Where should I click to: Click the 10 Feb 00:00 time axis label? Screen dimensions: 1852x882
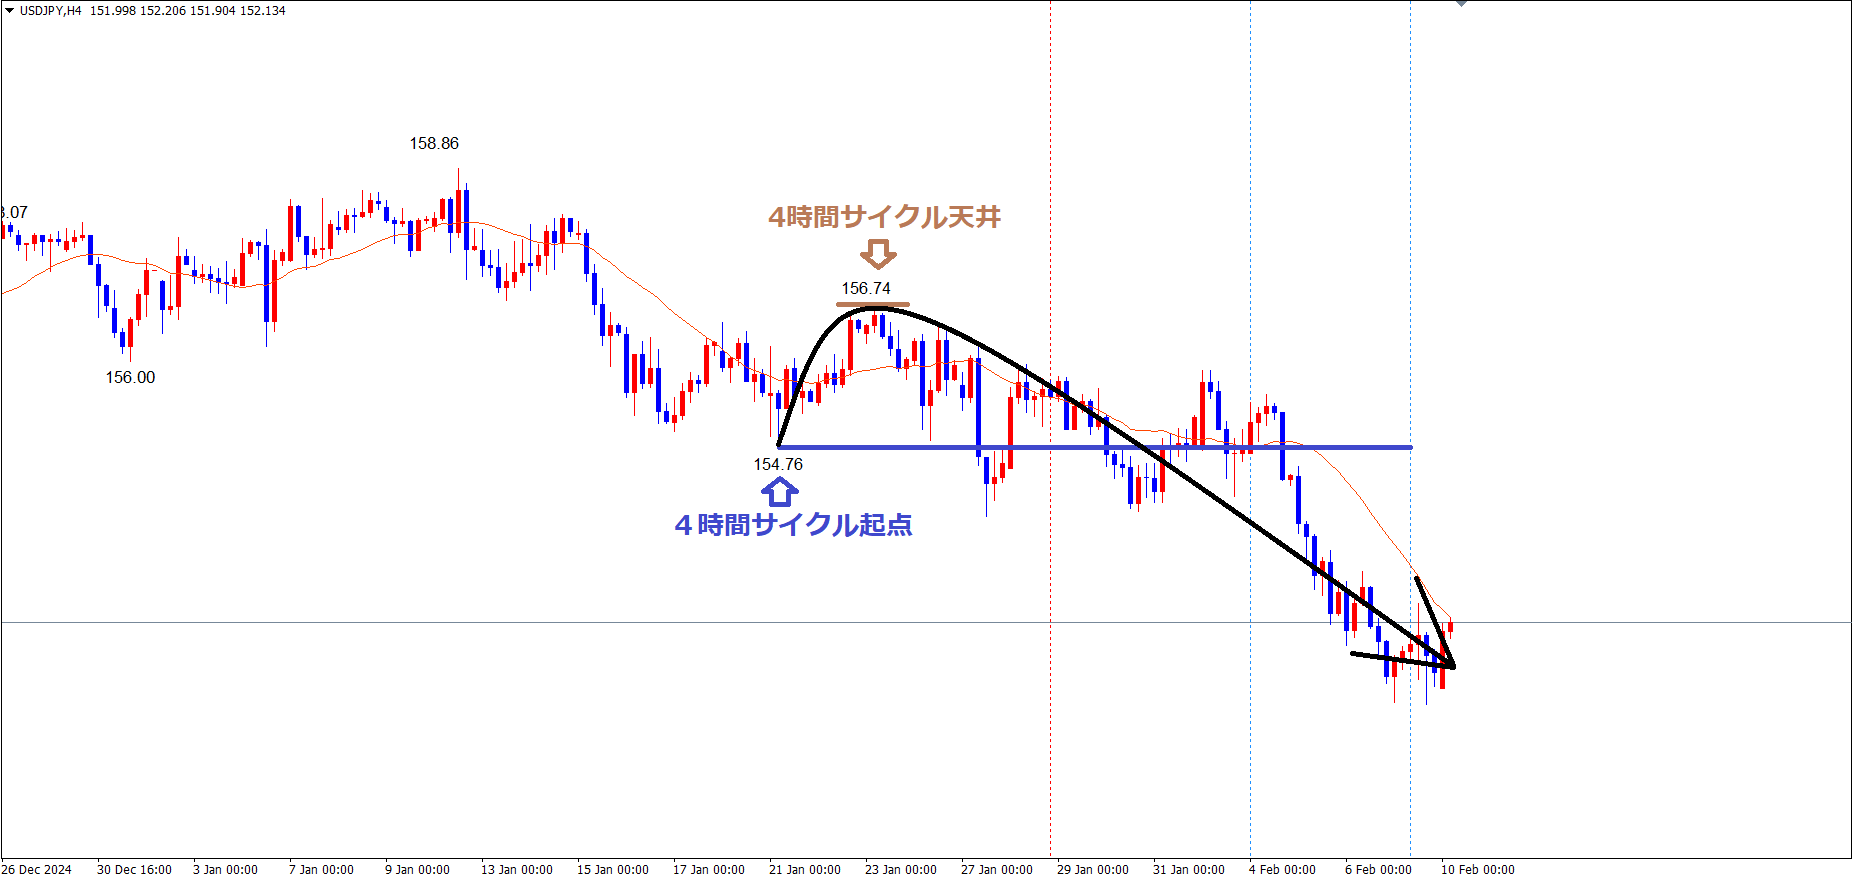pyautogui.click(x=1477, y=869)
